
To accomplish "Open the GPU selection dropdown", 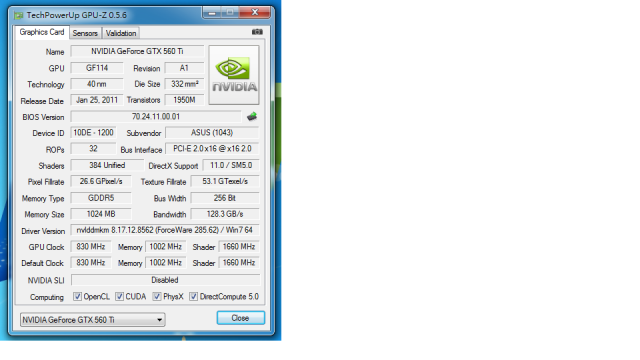I will tap(93, 320).
